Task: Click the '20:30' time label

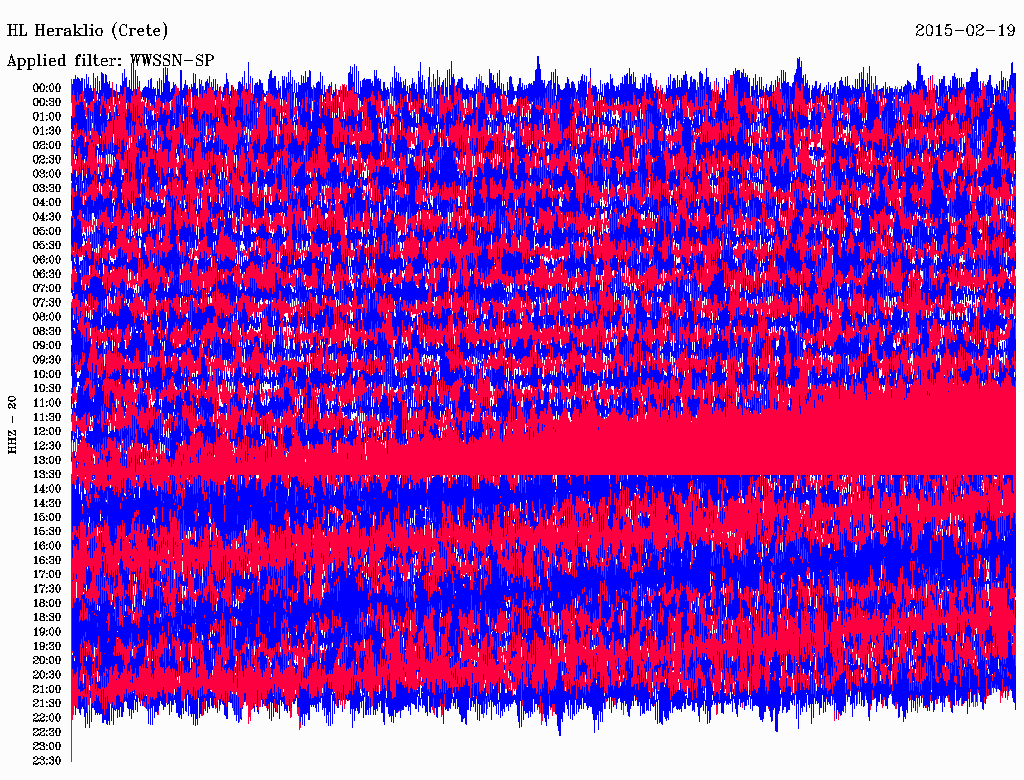Action: 46,675
